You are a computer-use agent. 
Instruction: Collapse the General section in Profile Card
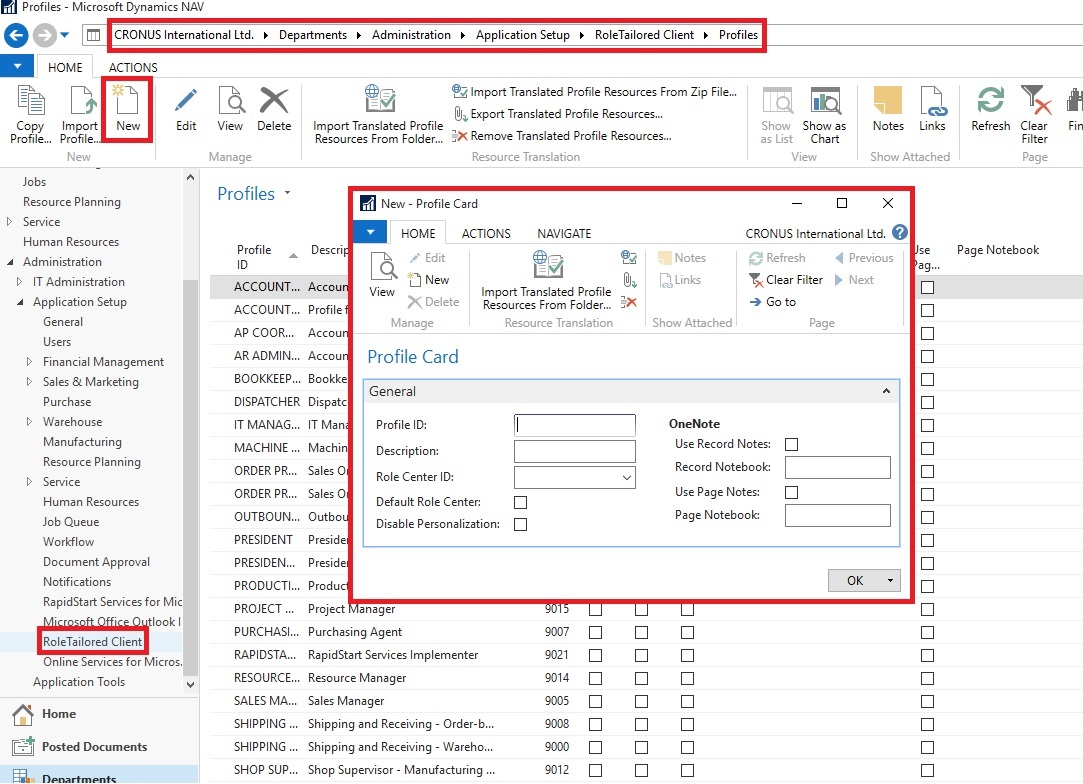(x=886, y=392)
